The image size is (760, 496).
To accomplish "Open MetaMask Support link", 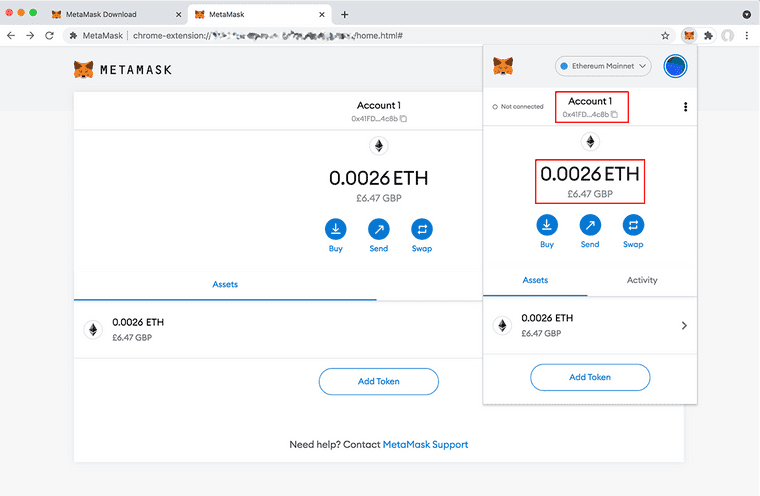I will tap(425, 445).
